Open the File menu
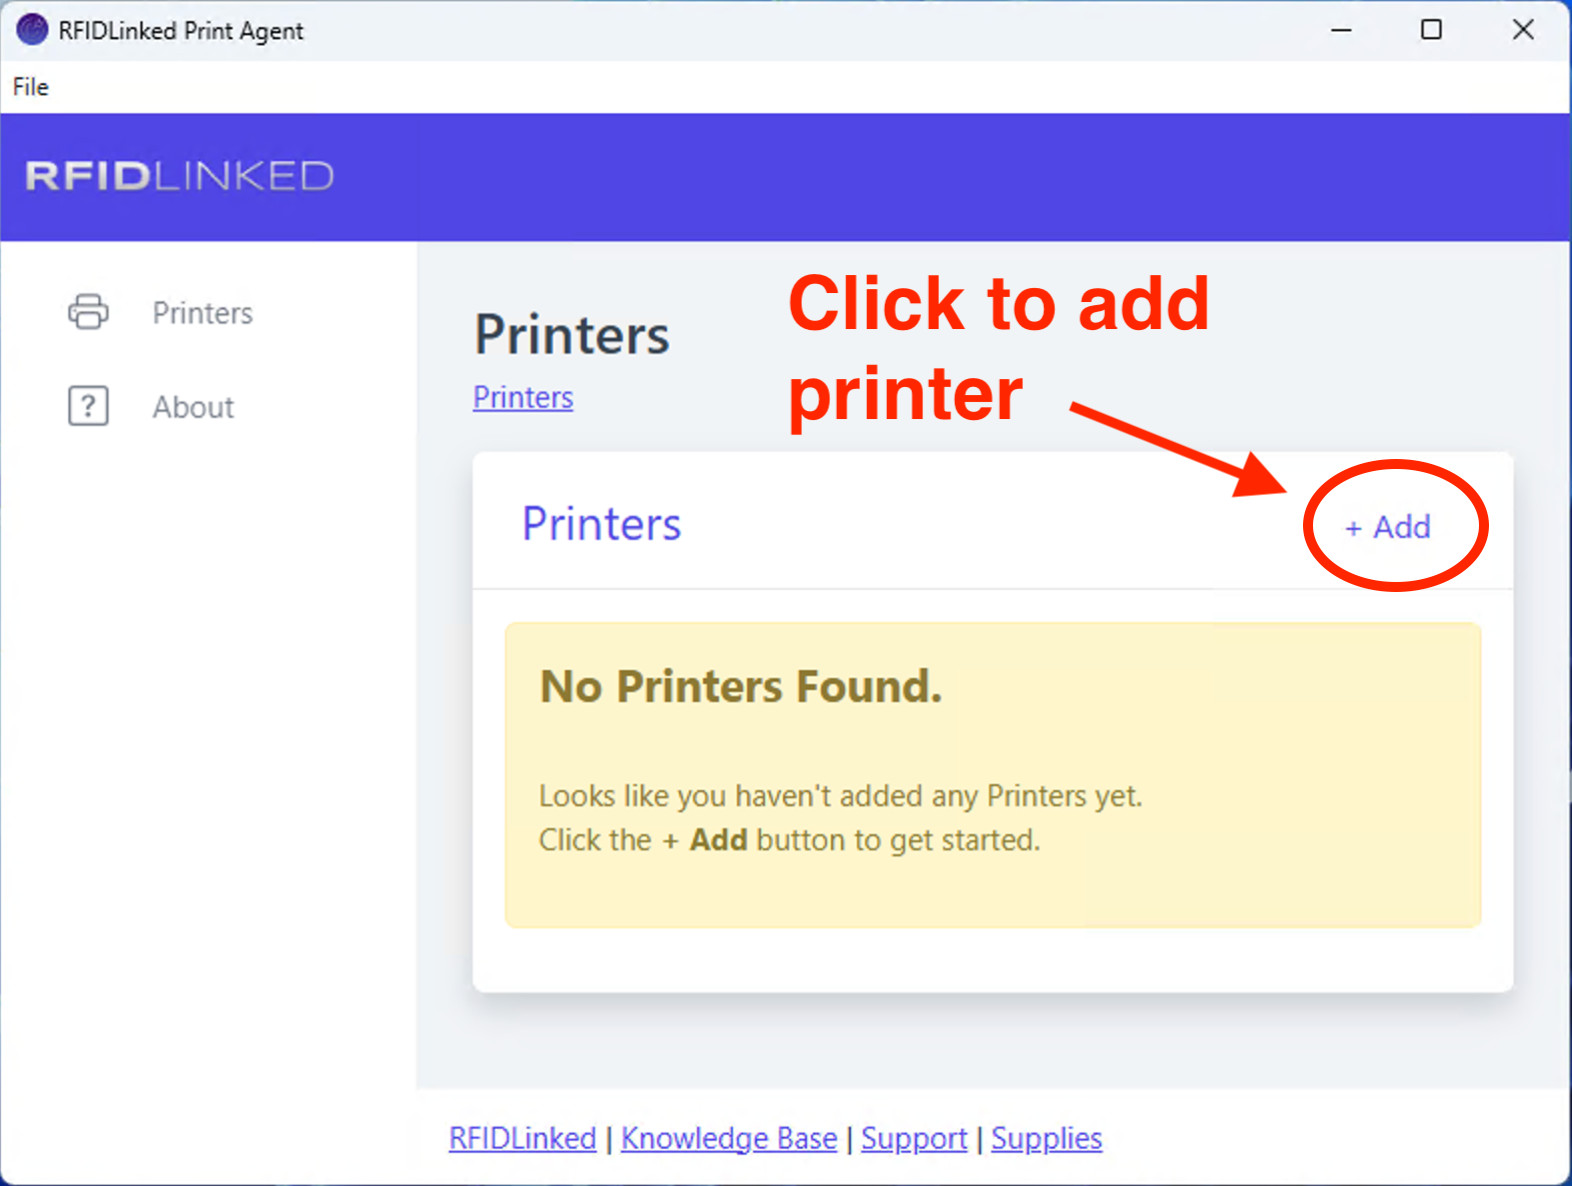This screenshot has height=1186, width=1572. point(30,87)
